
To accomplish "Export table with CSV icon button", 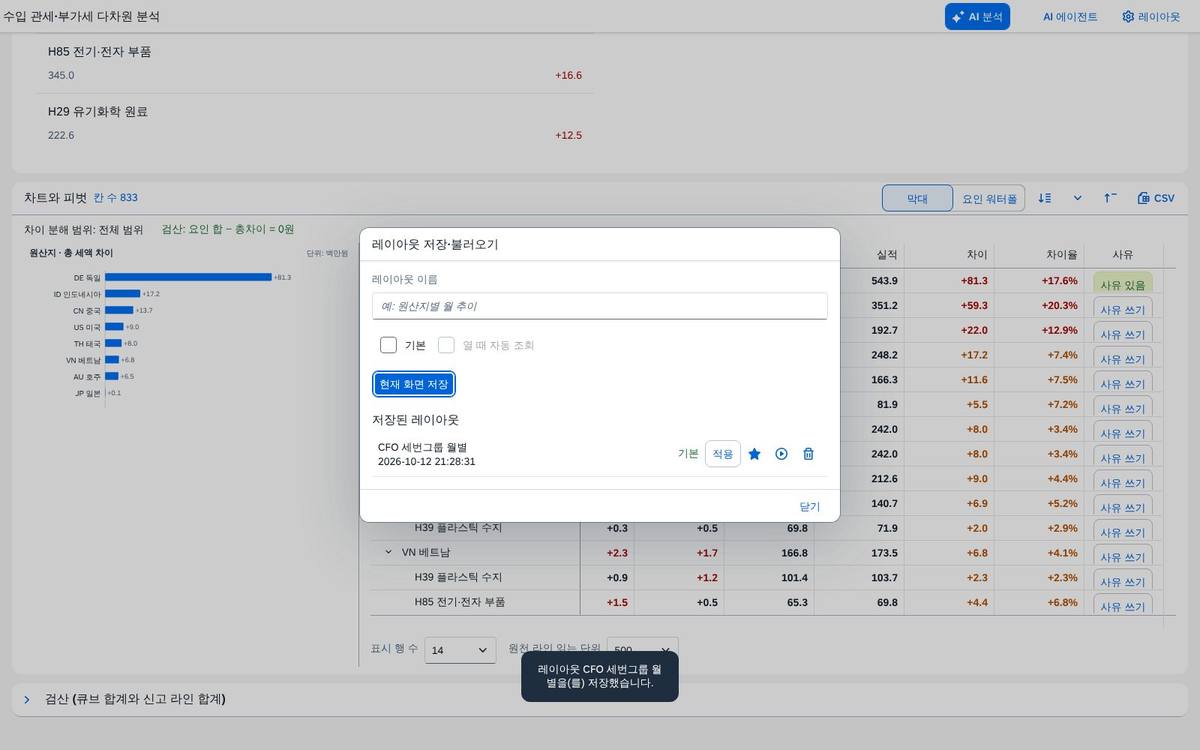I will pos(1156,198).
